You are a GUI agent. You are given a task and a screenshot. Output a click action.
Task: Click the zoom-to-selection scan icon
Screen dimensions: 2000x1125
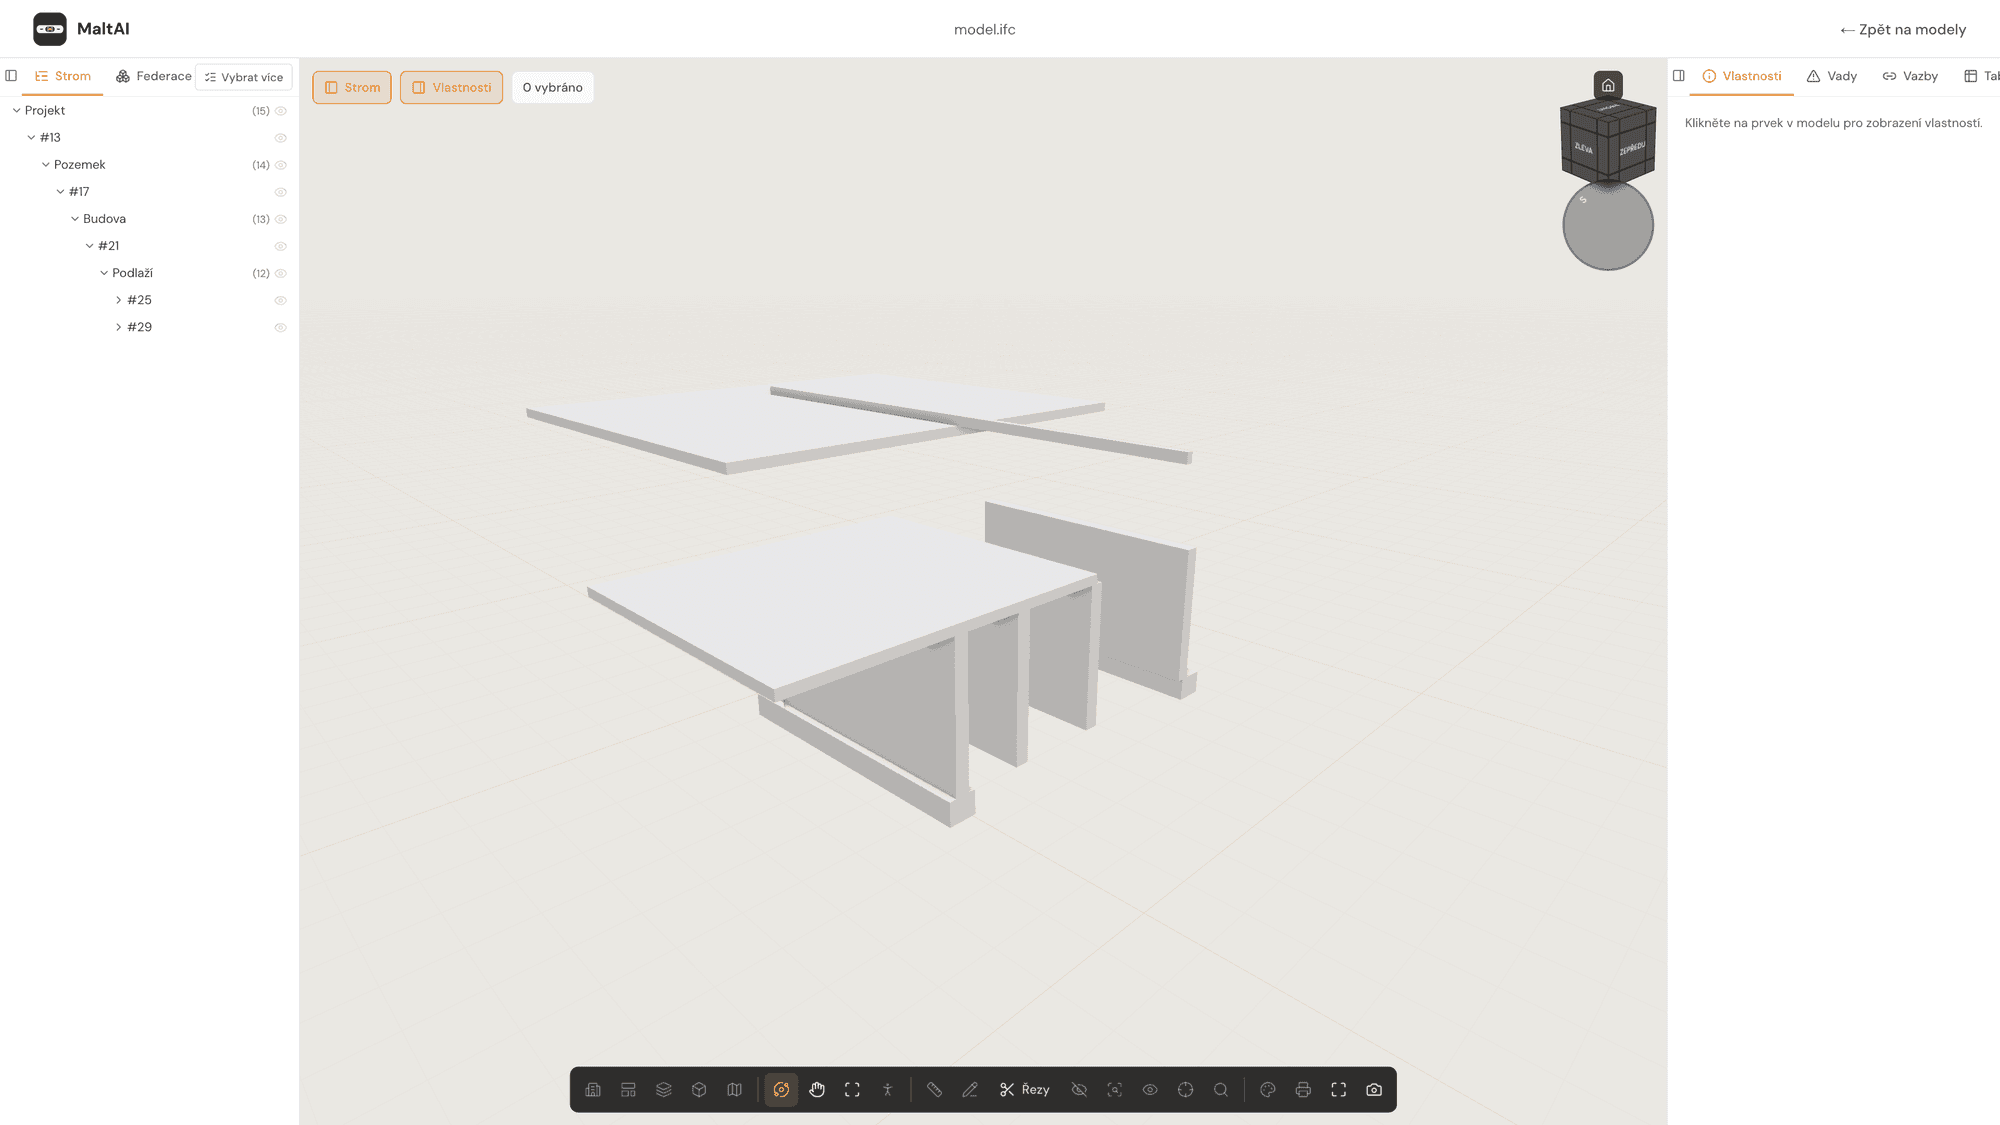tap(1115, 1090)
